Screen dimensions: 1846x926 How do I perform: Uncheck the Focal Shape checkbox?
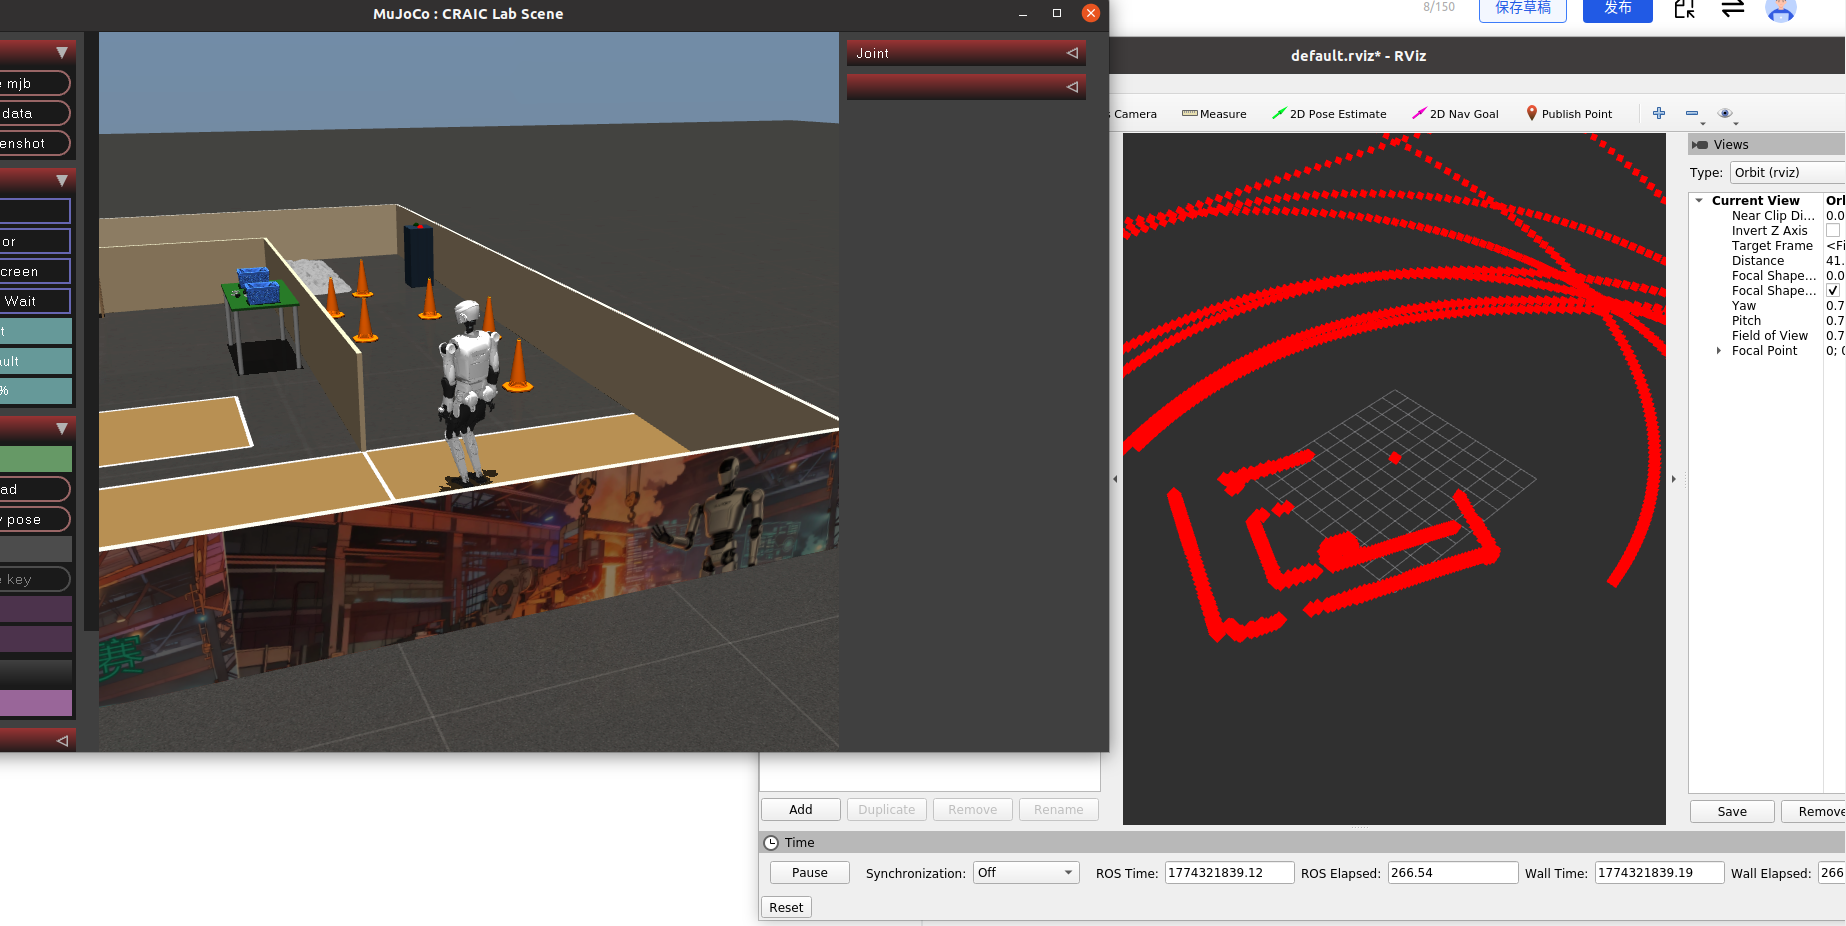click(x=1832, y=291)
